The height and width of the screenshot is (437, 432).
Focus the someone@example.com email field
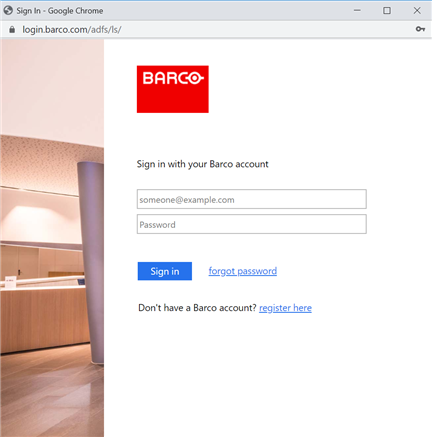252,199
